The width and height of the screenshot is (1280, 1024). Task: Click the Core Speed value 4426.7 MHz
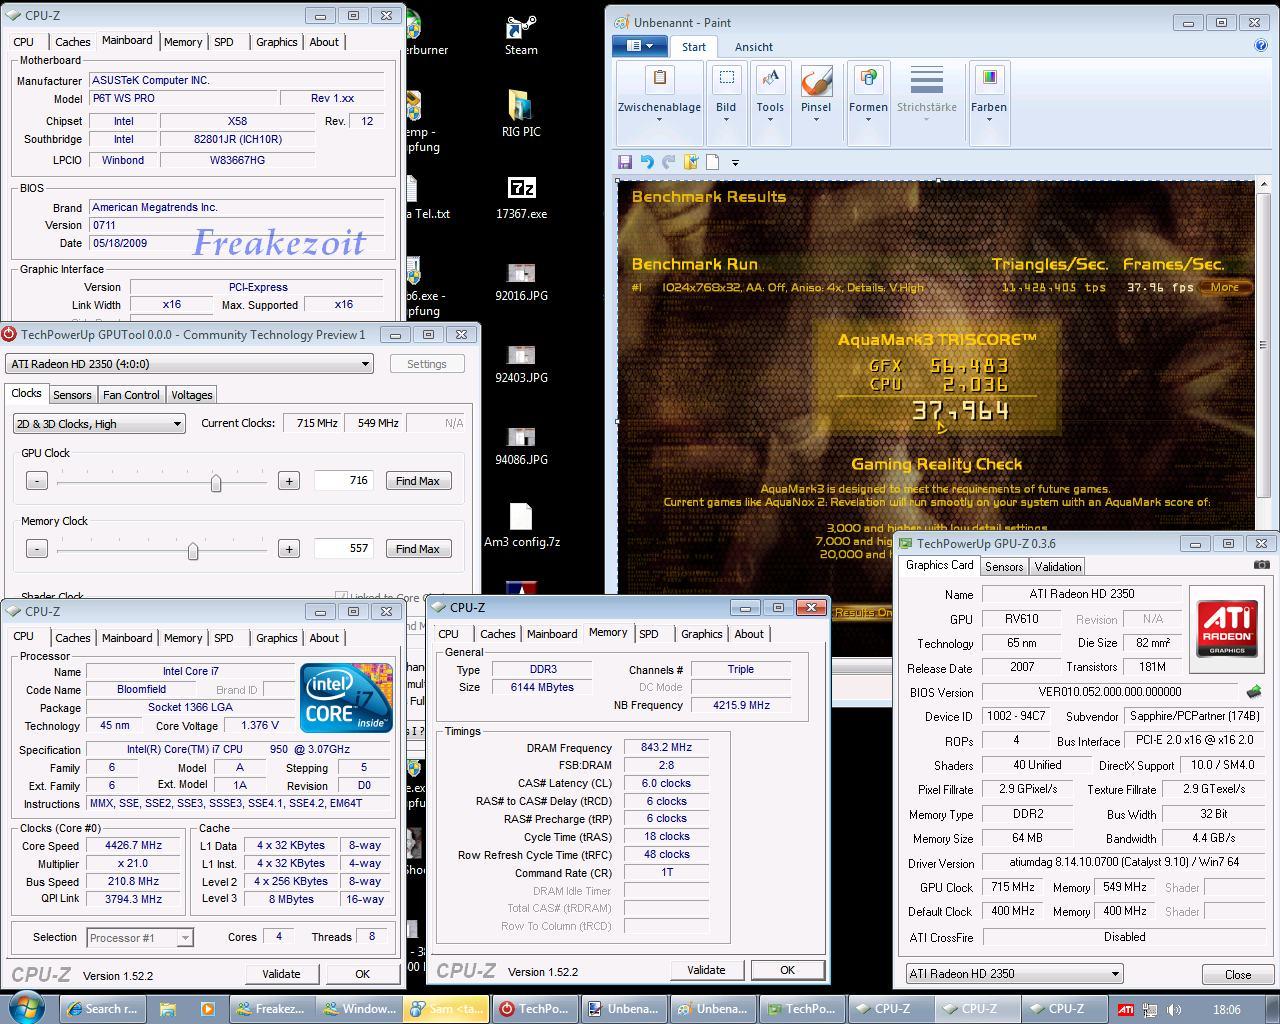[x=134, y=845]
